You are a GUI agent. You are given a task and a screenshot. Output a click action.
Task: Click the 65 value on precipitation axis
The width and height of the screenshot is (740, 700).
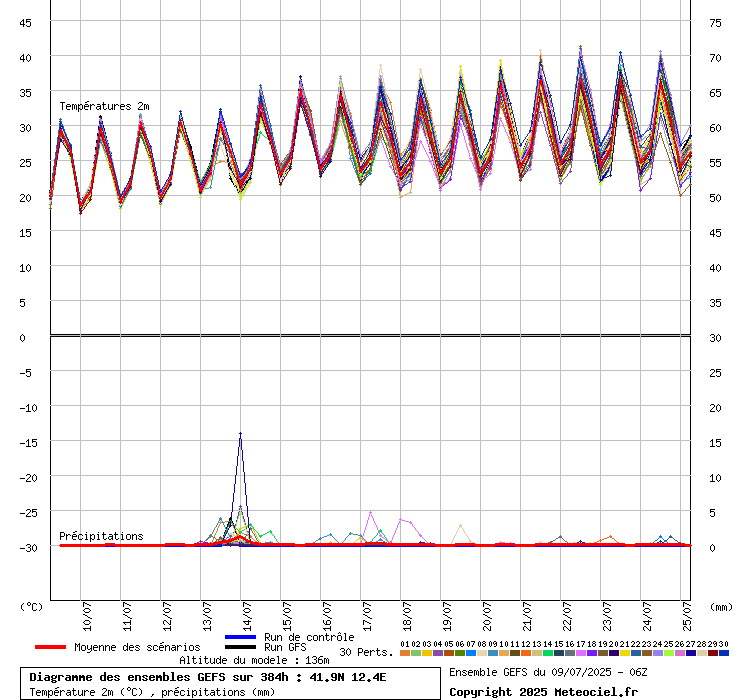pos(715,93)
